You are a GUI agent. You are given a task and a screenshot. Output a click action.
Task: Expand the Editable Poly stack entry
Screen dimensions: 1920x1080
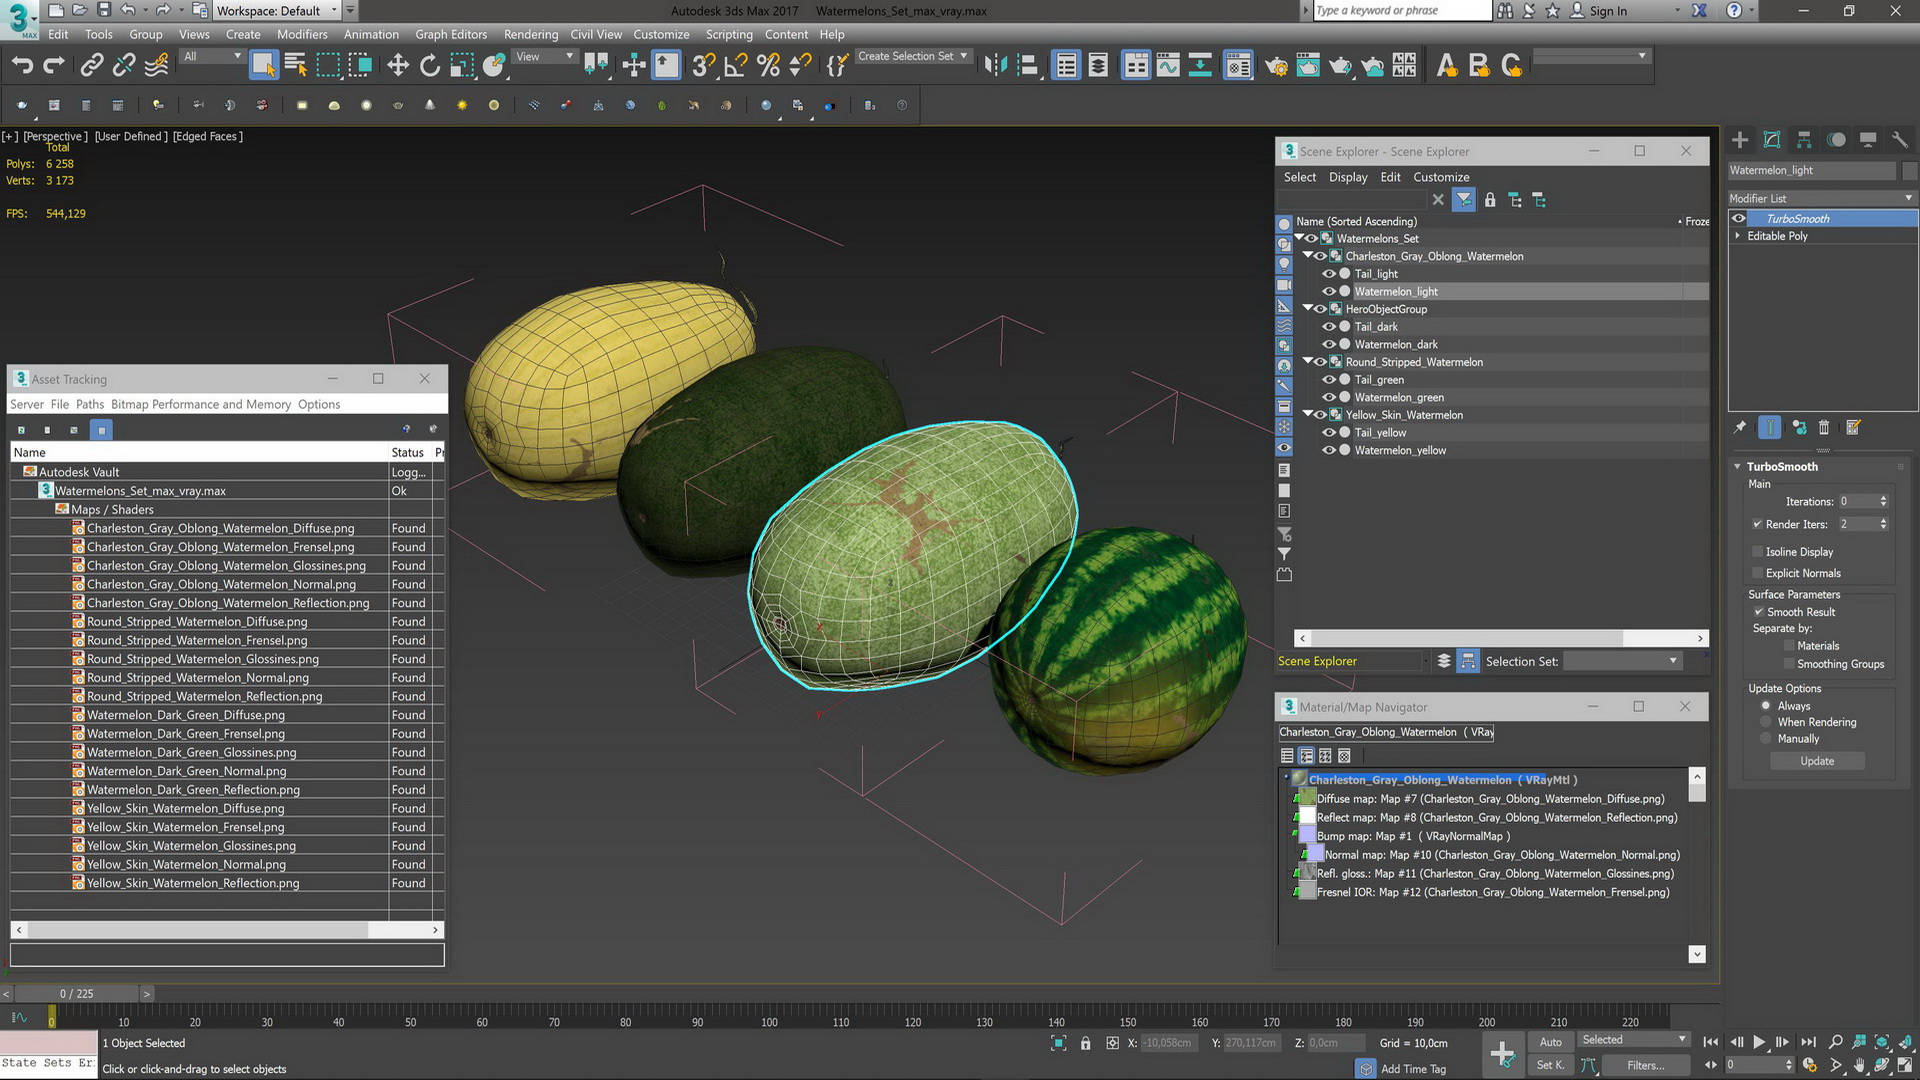1738,236
